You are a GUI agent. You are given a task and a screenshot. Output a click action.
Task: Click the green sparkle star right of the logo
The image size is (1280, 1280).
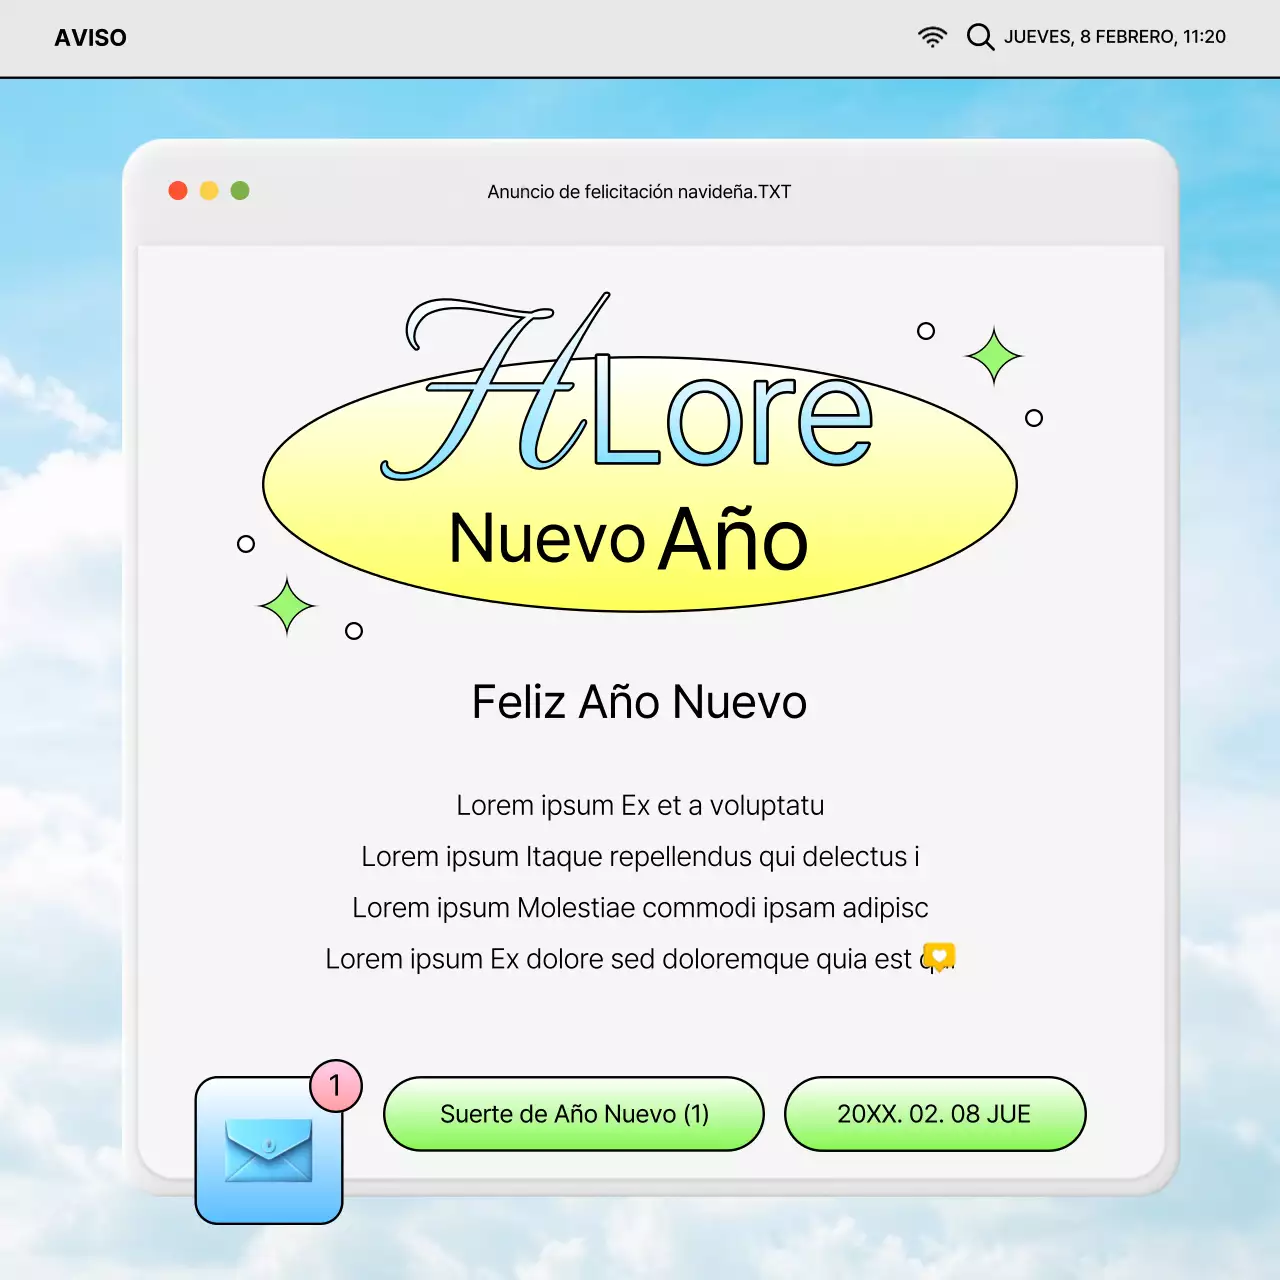[x=993, y=356]
